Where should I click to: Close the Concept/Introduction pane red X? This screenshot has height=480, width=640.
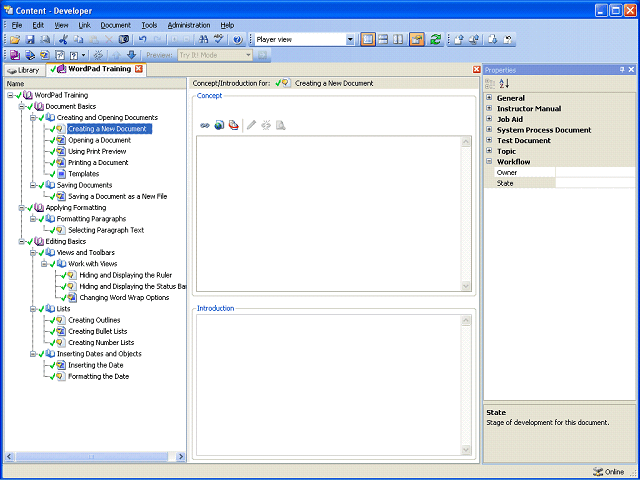[x=476, y=70]
